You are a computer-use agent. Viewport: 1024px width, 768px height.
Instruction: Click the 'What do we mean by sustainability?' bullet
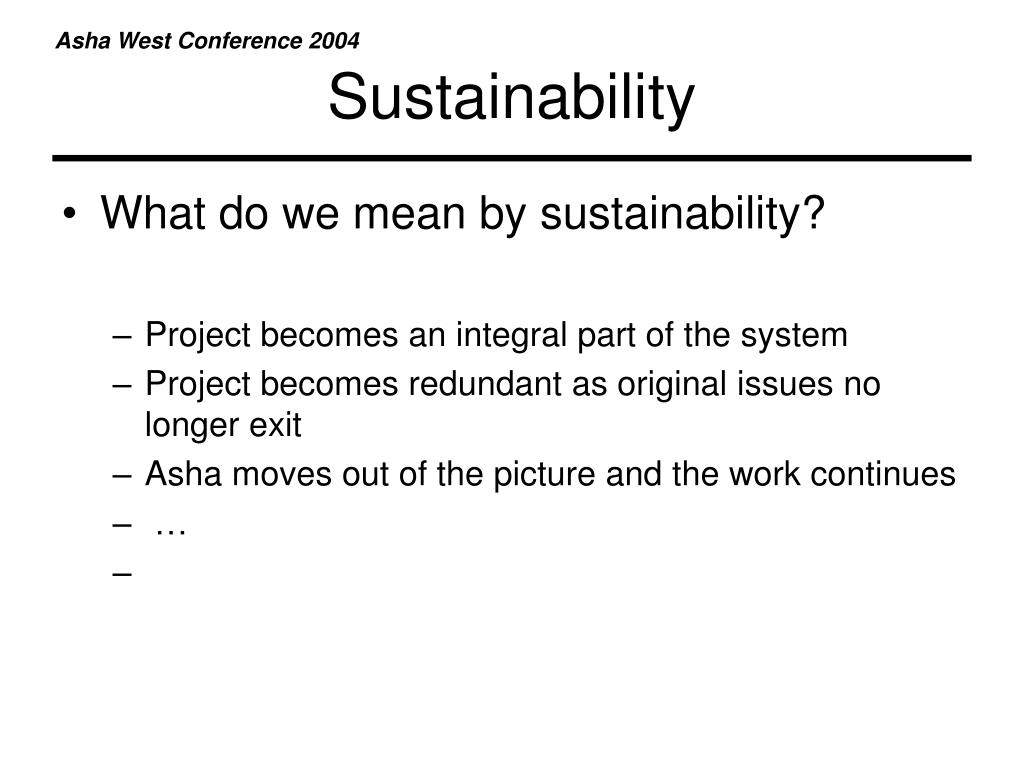(x=462, y=214)
